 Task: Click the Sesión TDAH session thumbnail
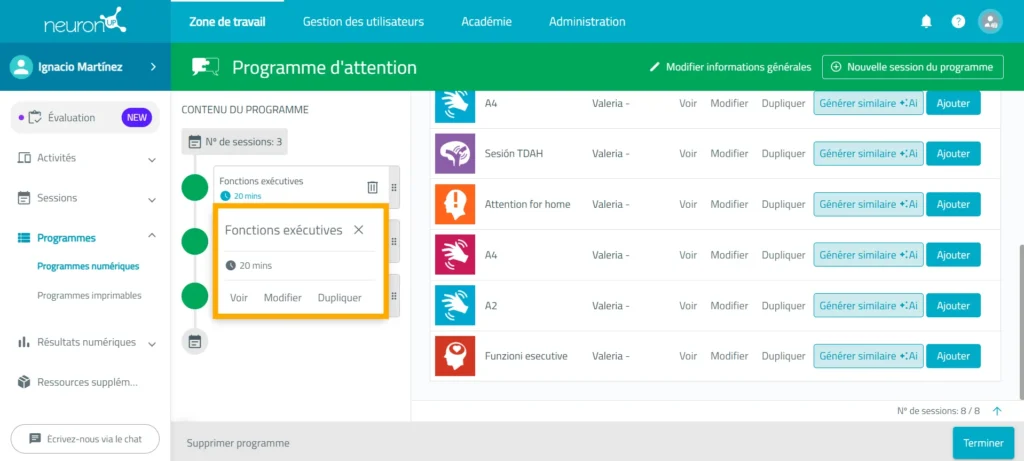click(x=455, y=153)
